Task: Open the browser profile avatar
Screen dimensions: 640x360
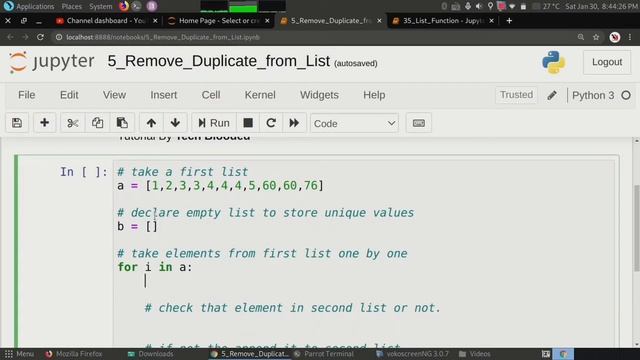Action: click(x=615, y=37)
